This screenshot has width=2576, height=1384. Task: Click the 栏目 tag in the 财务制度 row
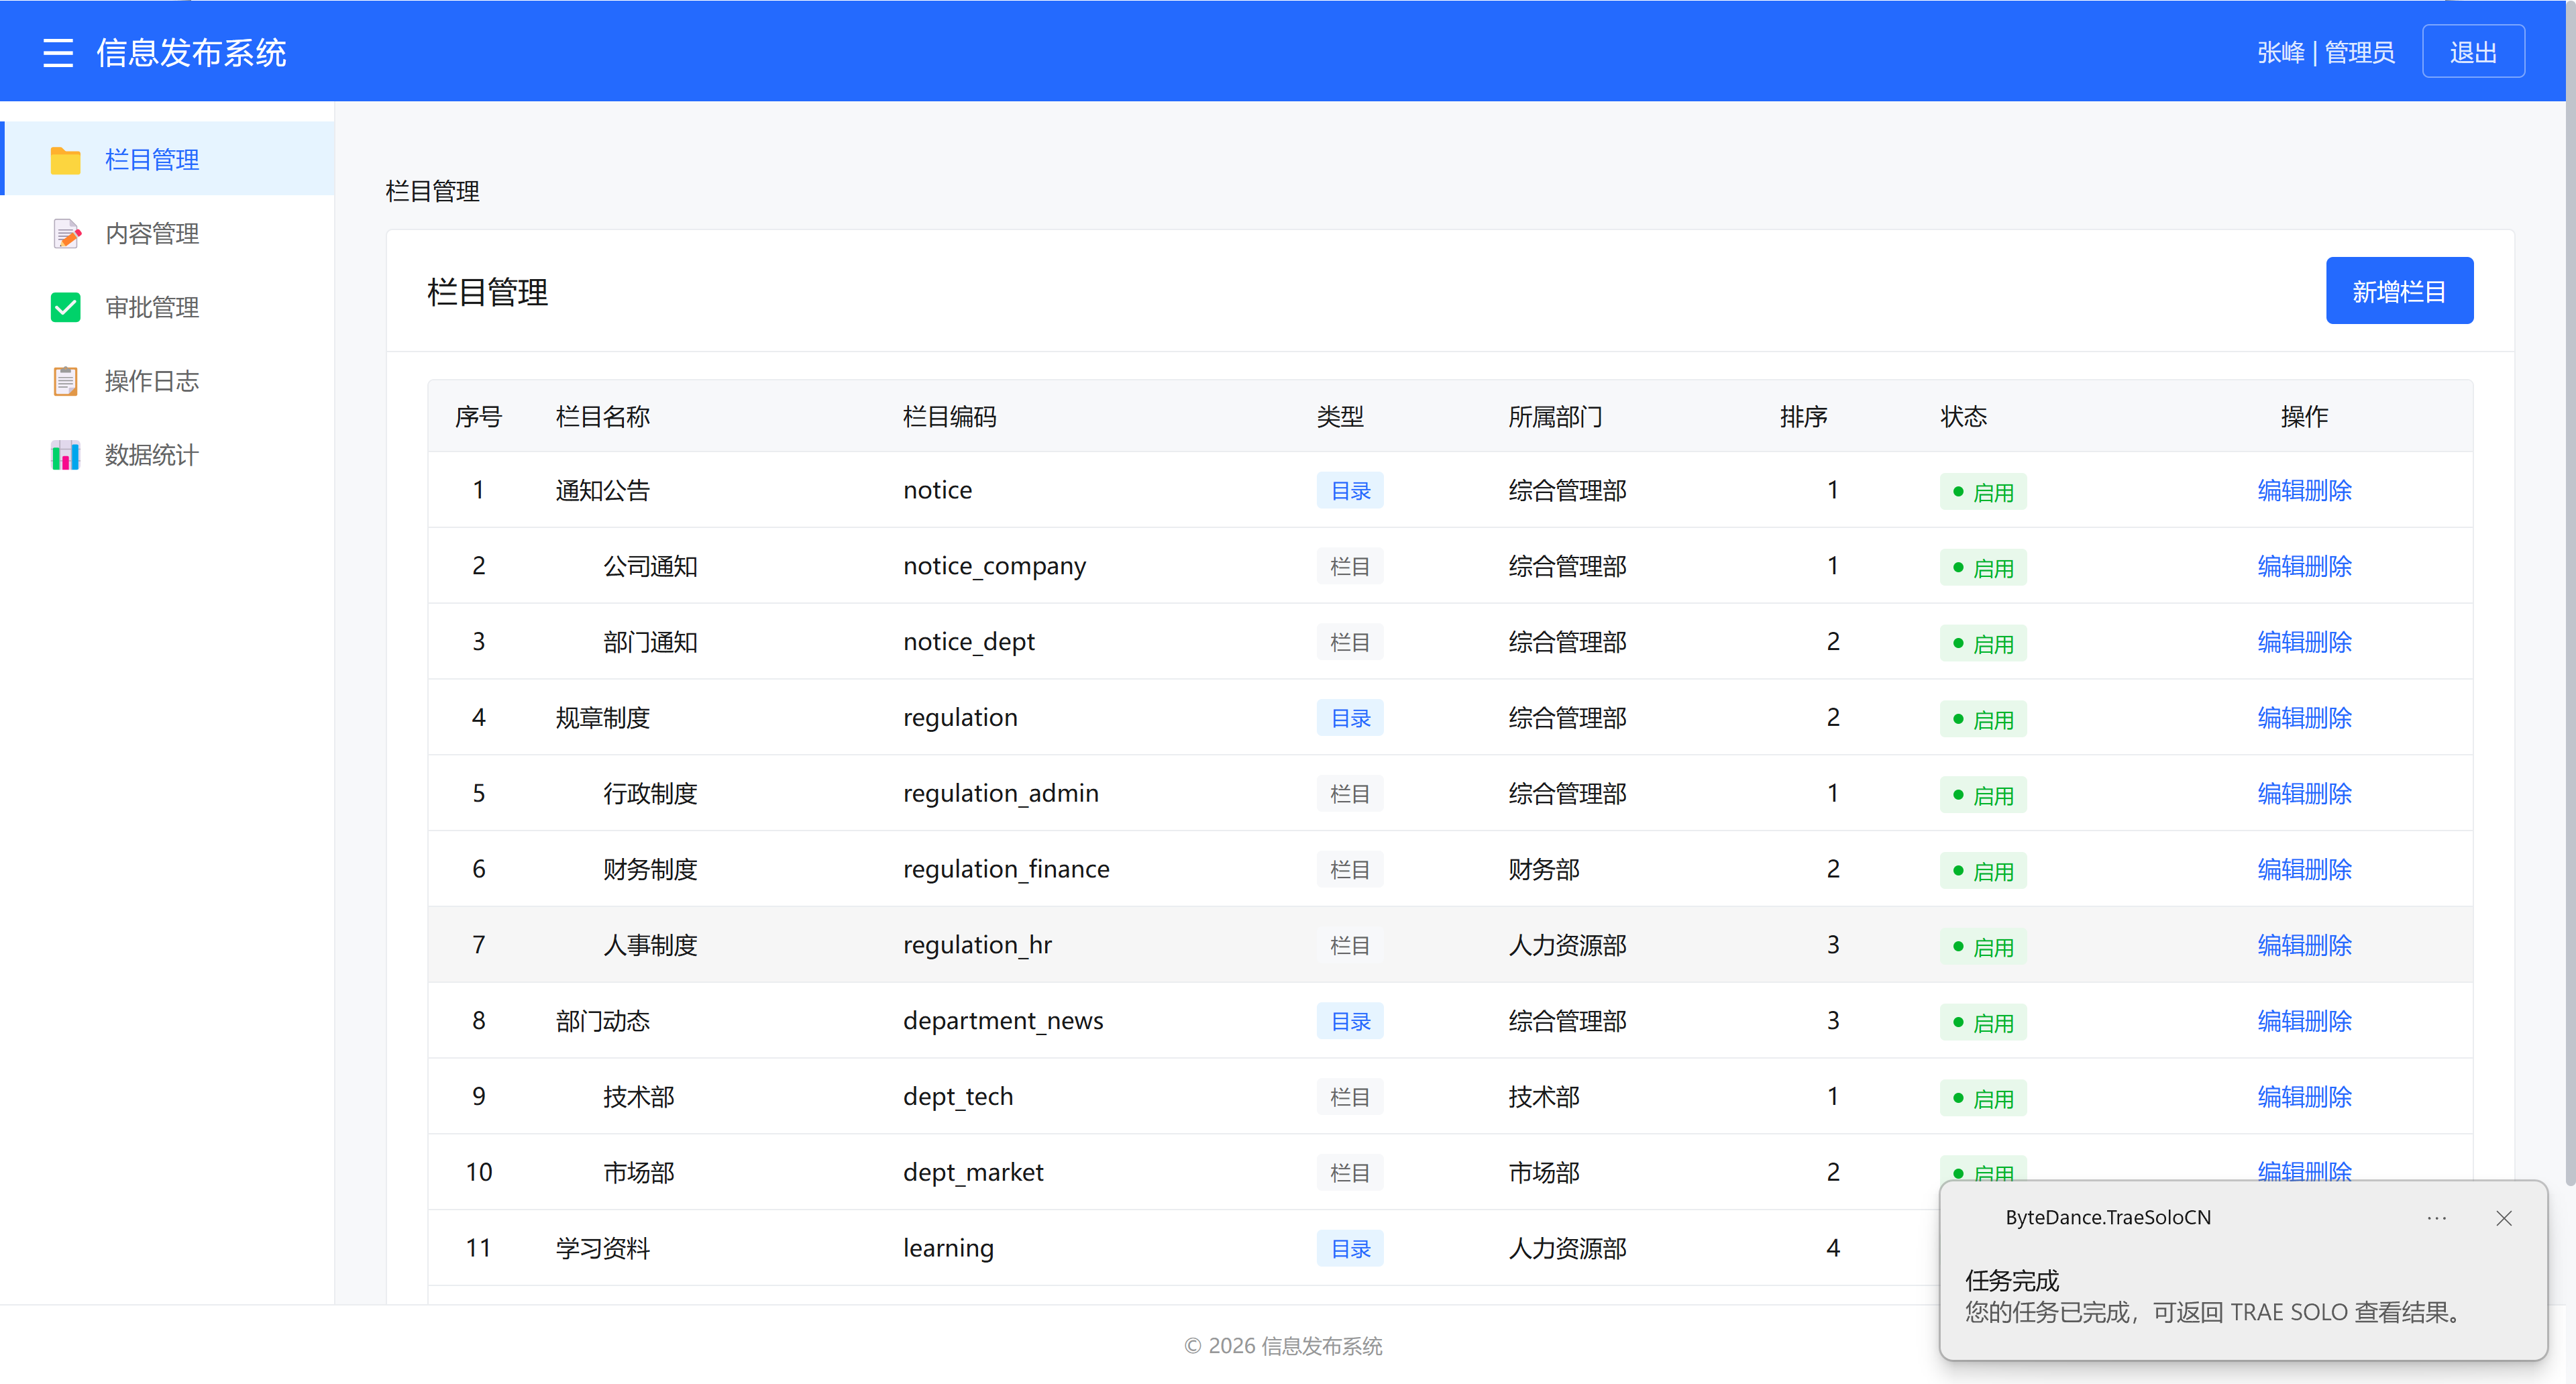coord(1350,870)
